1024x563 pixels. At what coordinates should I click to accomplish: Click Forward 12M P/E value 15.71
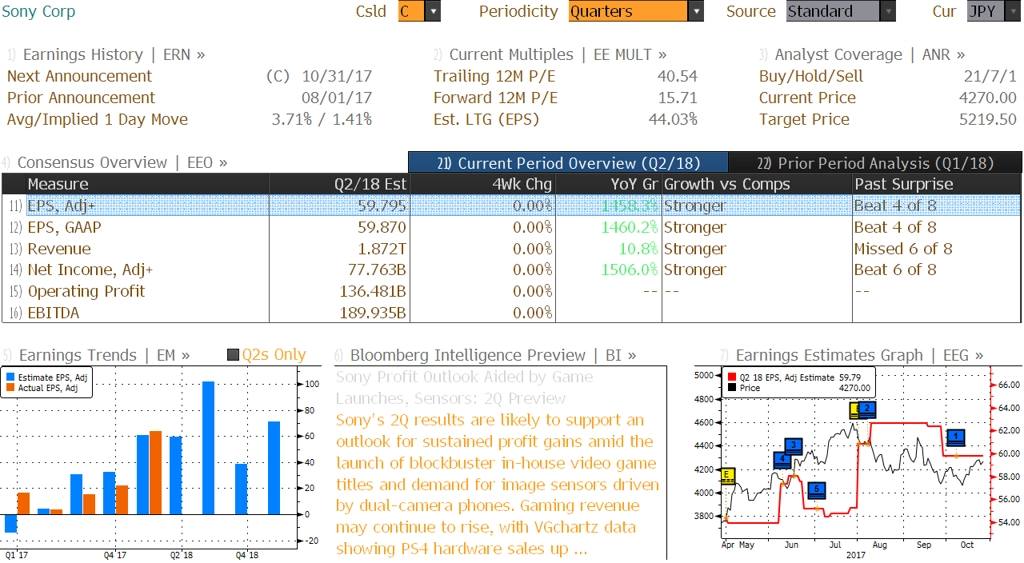click(x=677, y=98)
